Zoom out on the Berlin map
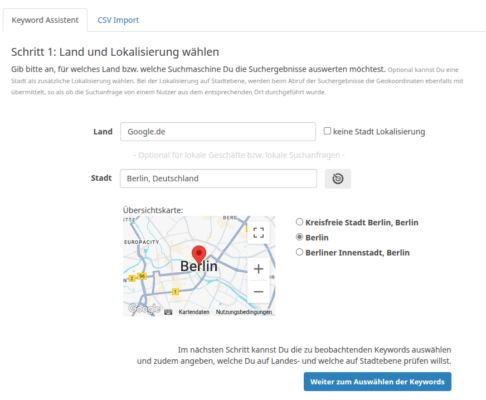The height and width of the screenshot is (400, 486). click(x=258, y=292)
